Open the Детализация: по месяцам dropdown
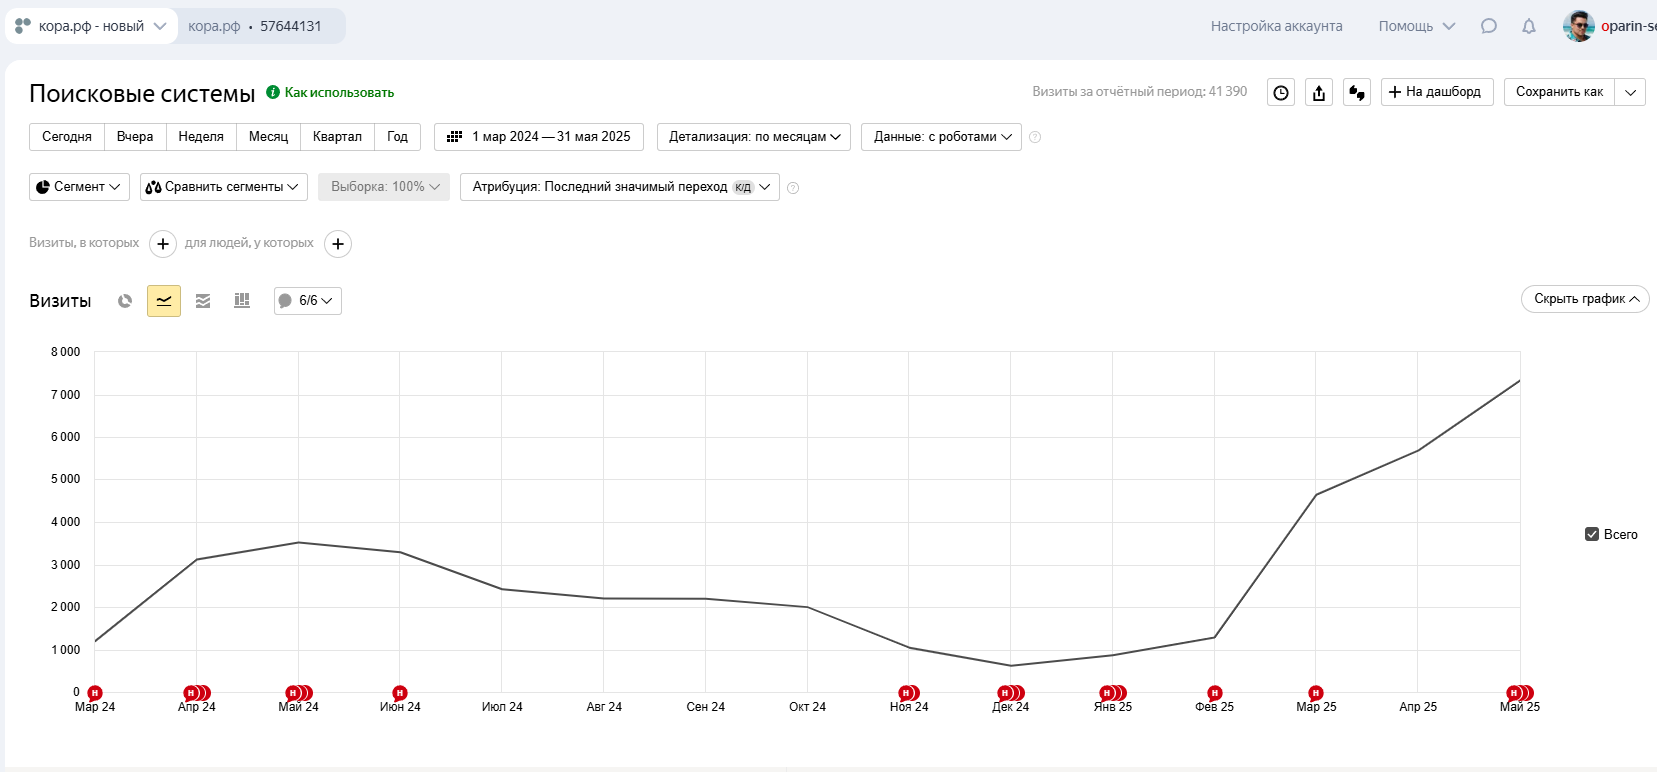1657x772 pixels. click(x=754, y=137)
